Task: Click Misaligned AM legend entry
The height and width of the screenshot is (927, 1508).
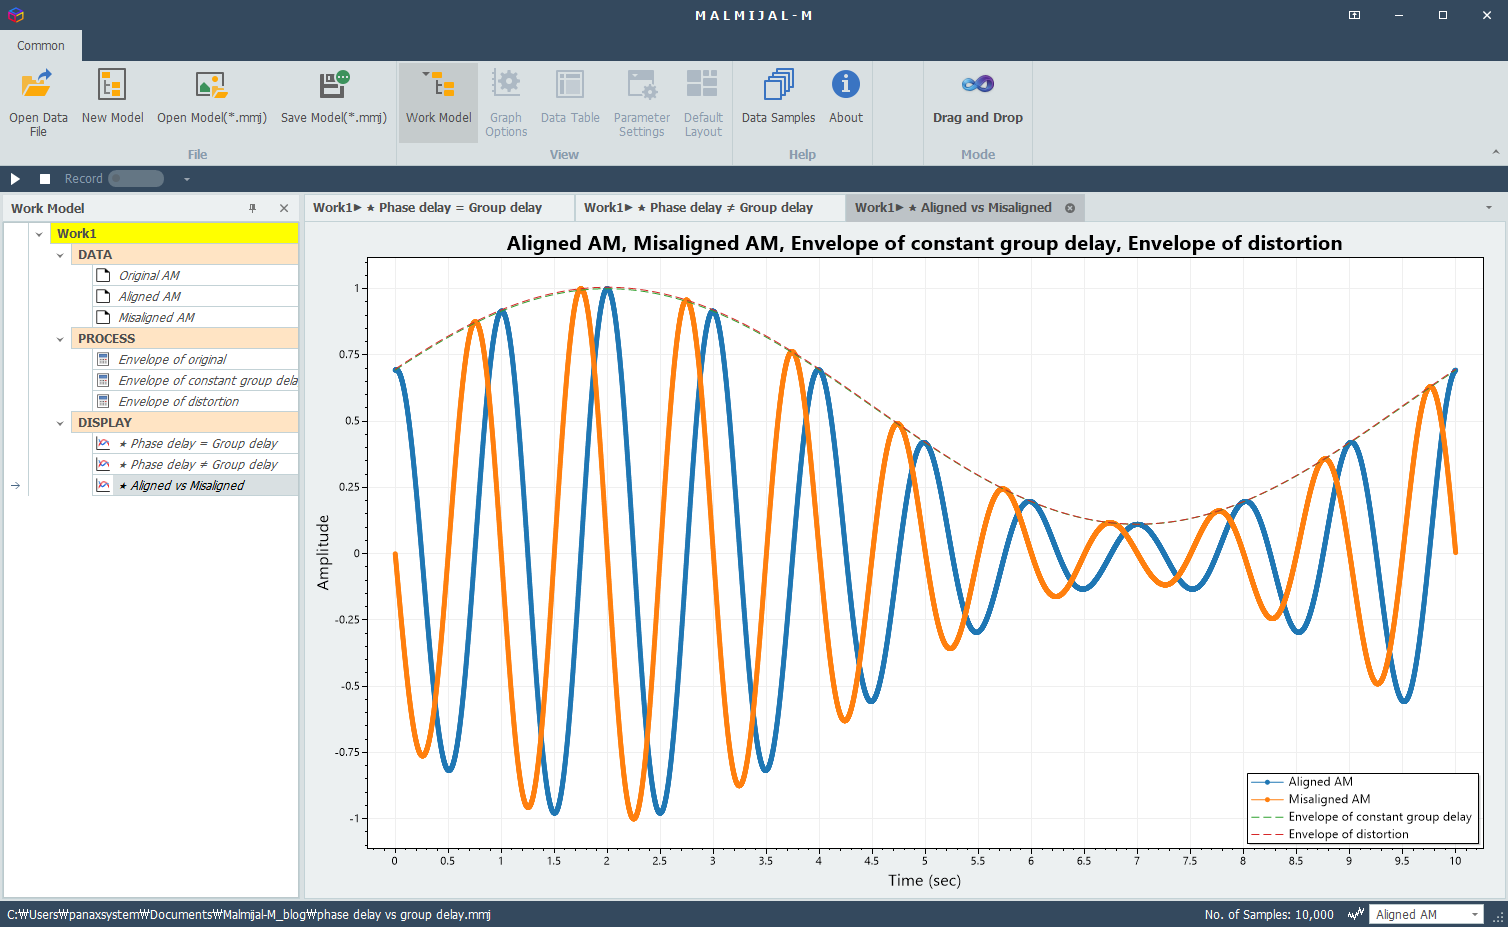Action: (1329, 799)
